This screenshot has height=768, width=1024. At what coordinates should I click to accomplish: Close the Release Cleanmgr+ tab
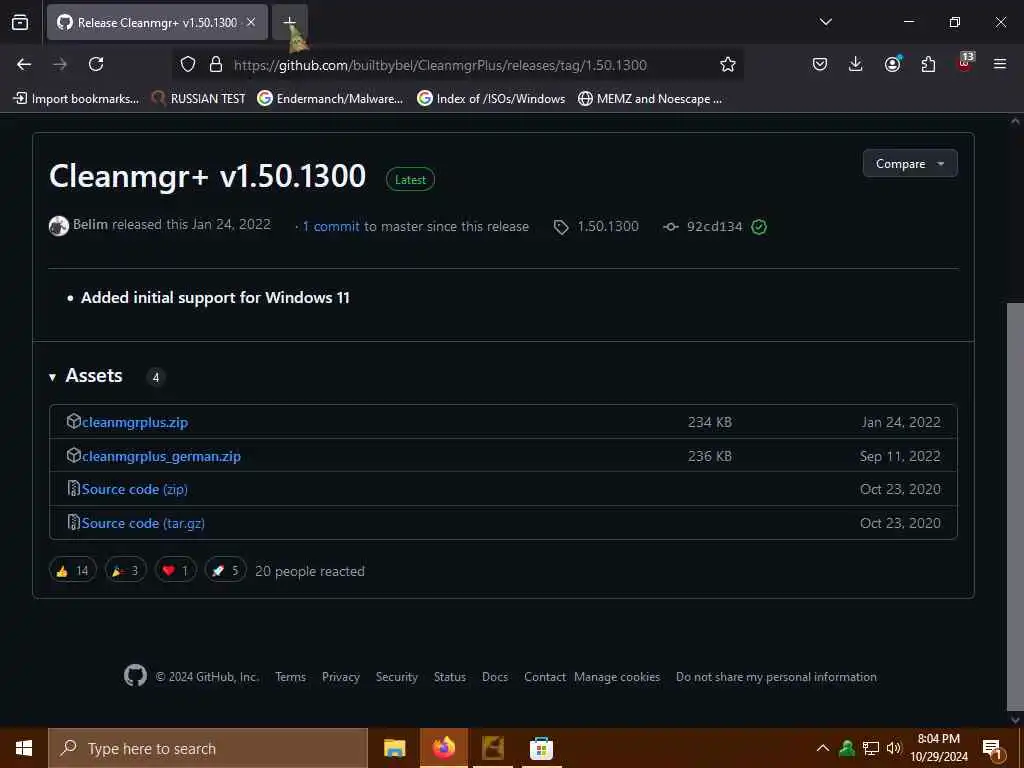pyautogui.click(x=251, y=22)
